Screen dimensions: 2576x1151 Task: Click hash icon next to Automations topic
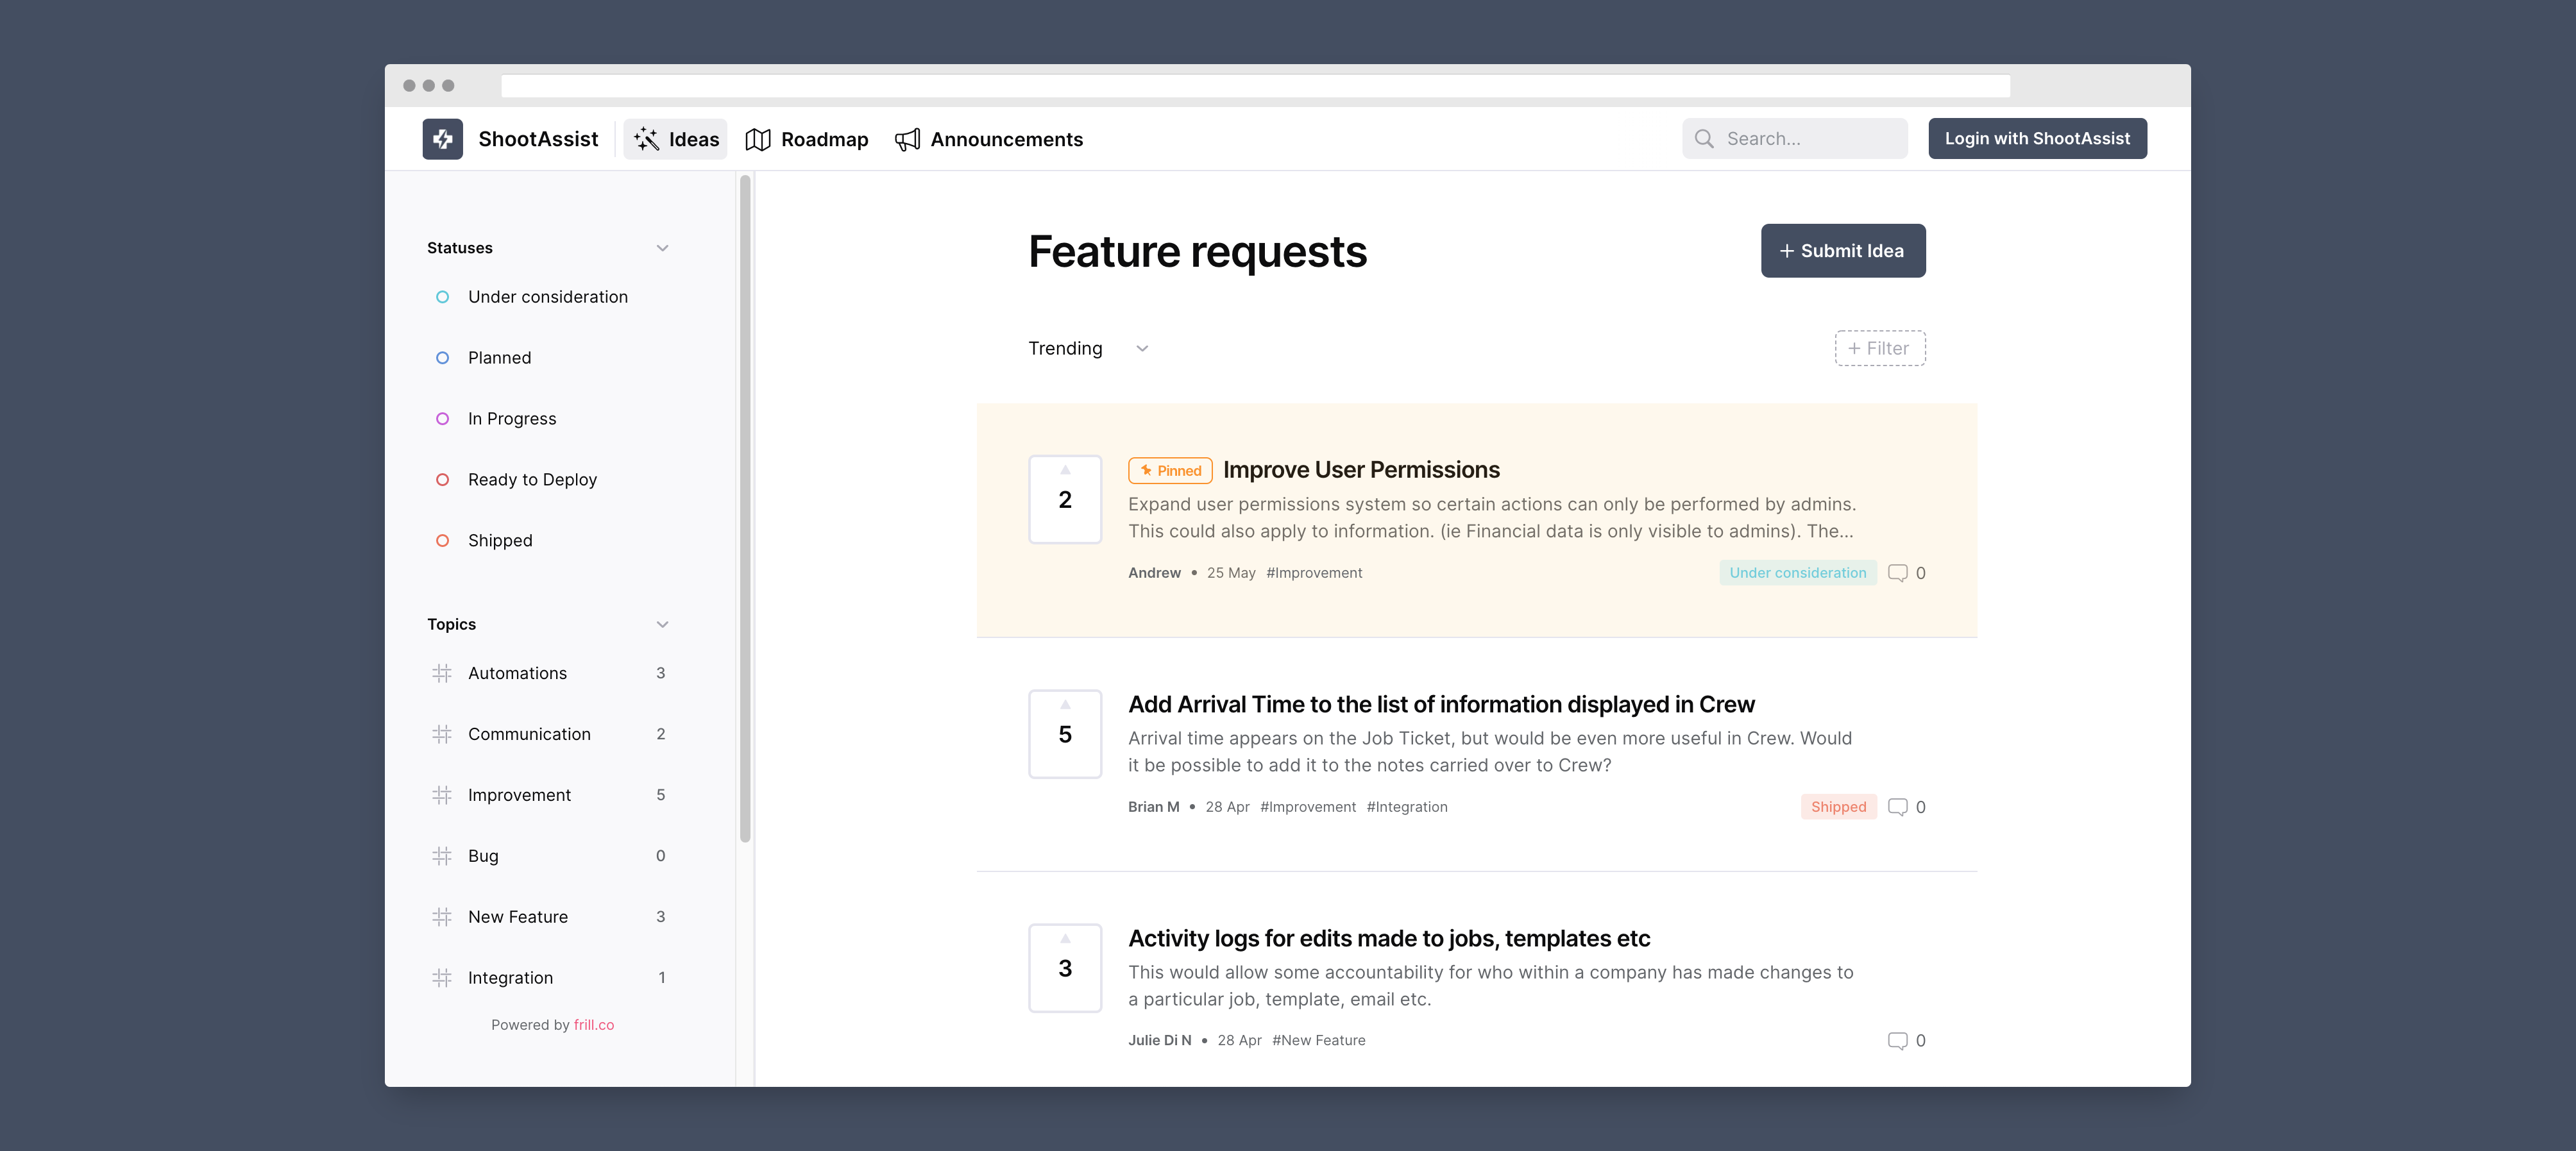point(442,673)
